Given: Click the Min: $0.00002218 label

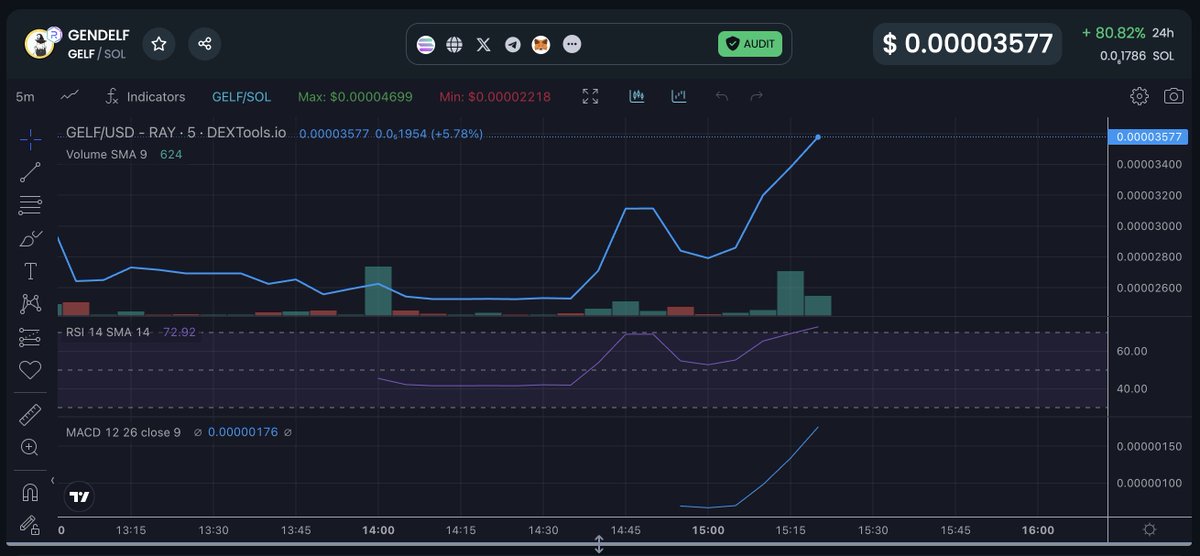Looking at the screenshot, I should pos(495,97).
